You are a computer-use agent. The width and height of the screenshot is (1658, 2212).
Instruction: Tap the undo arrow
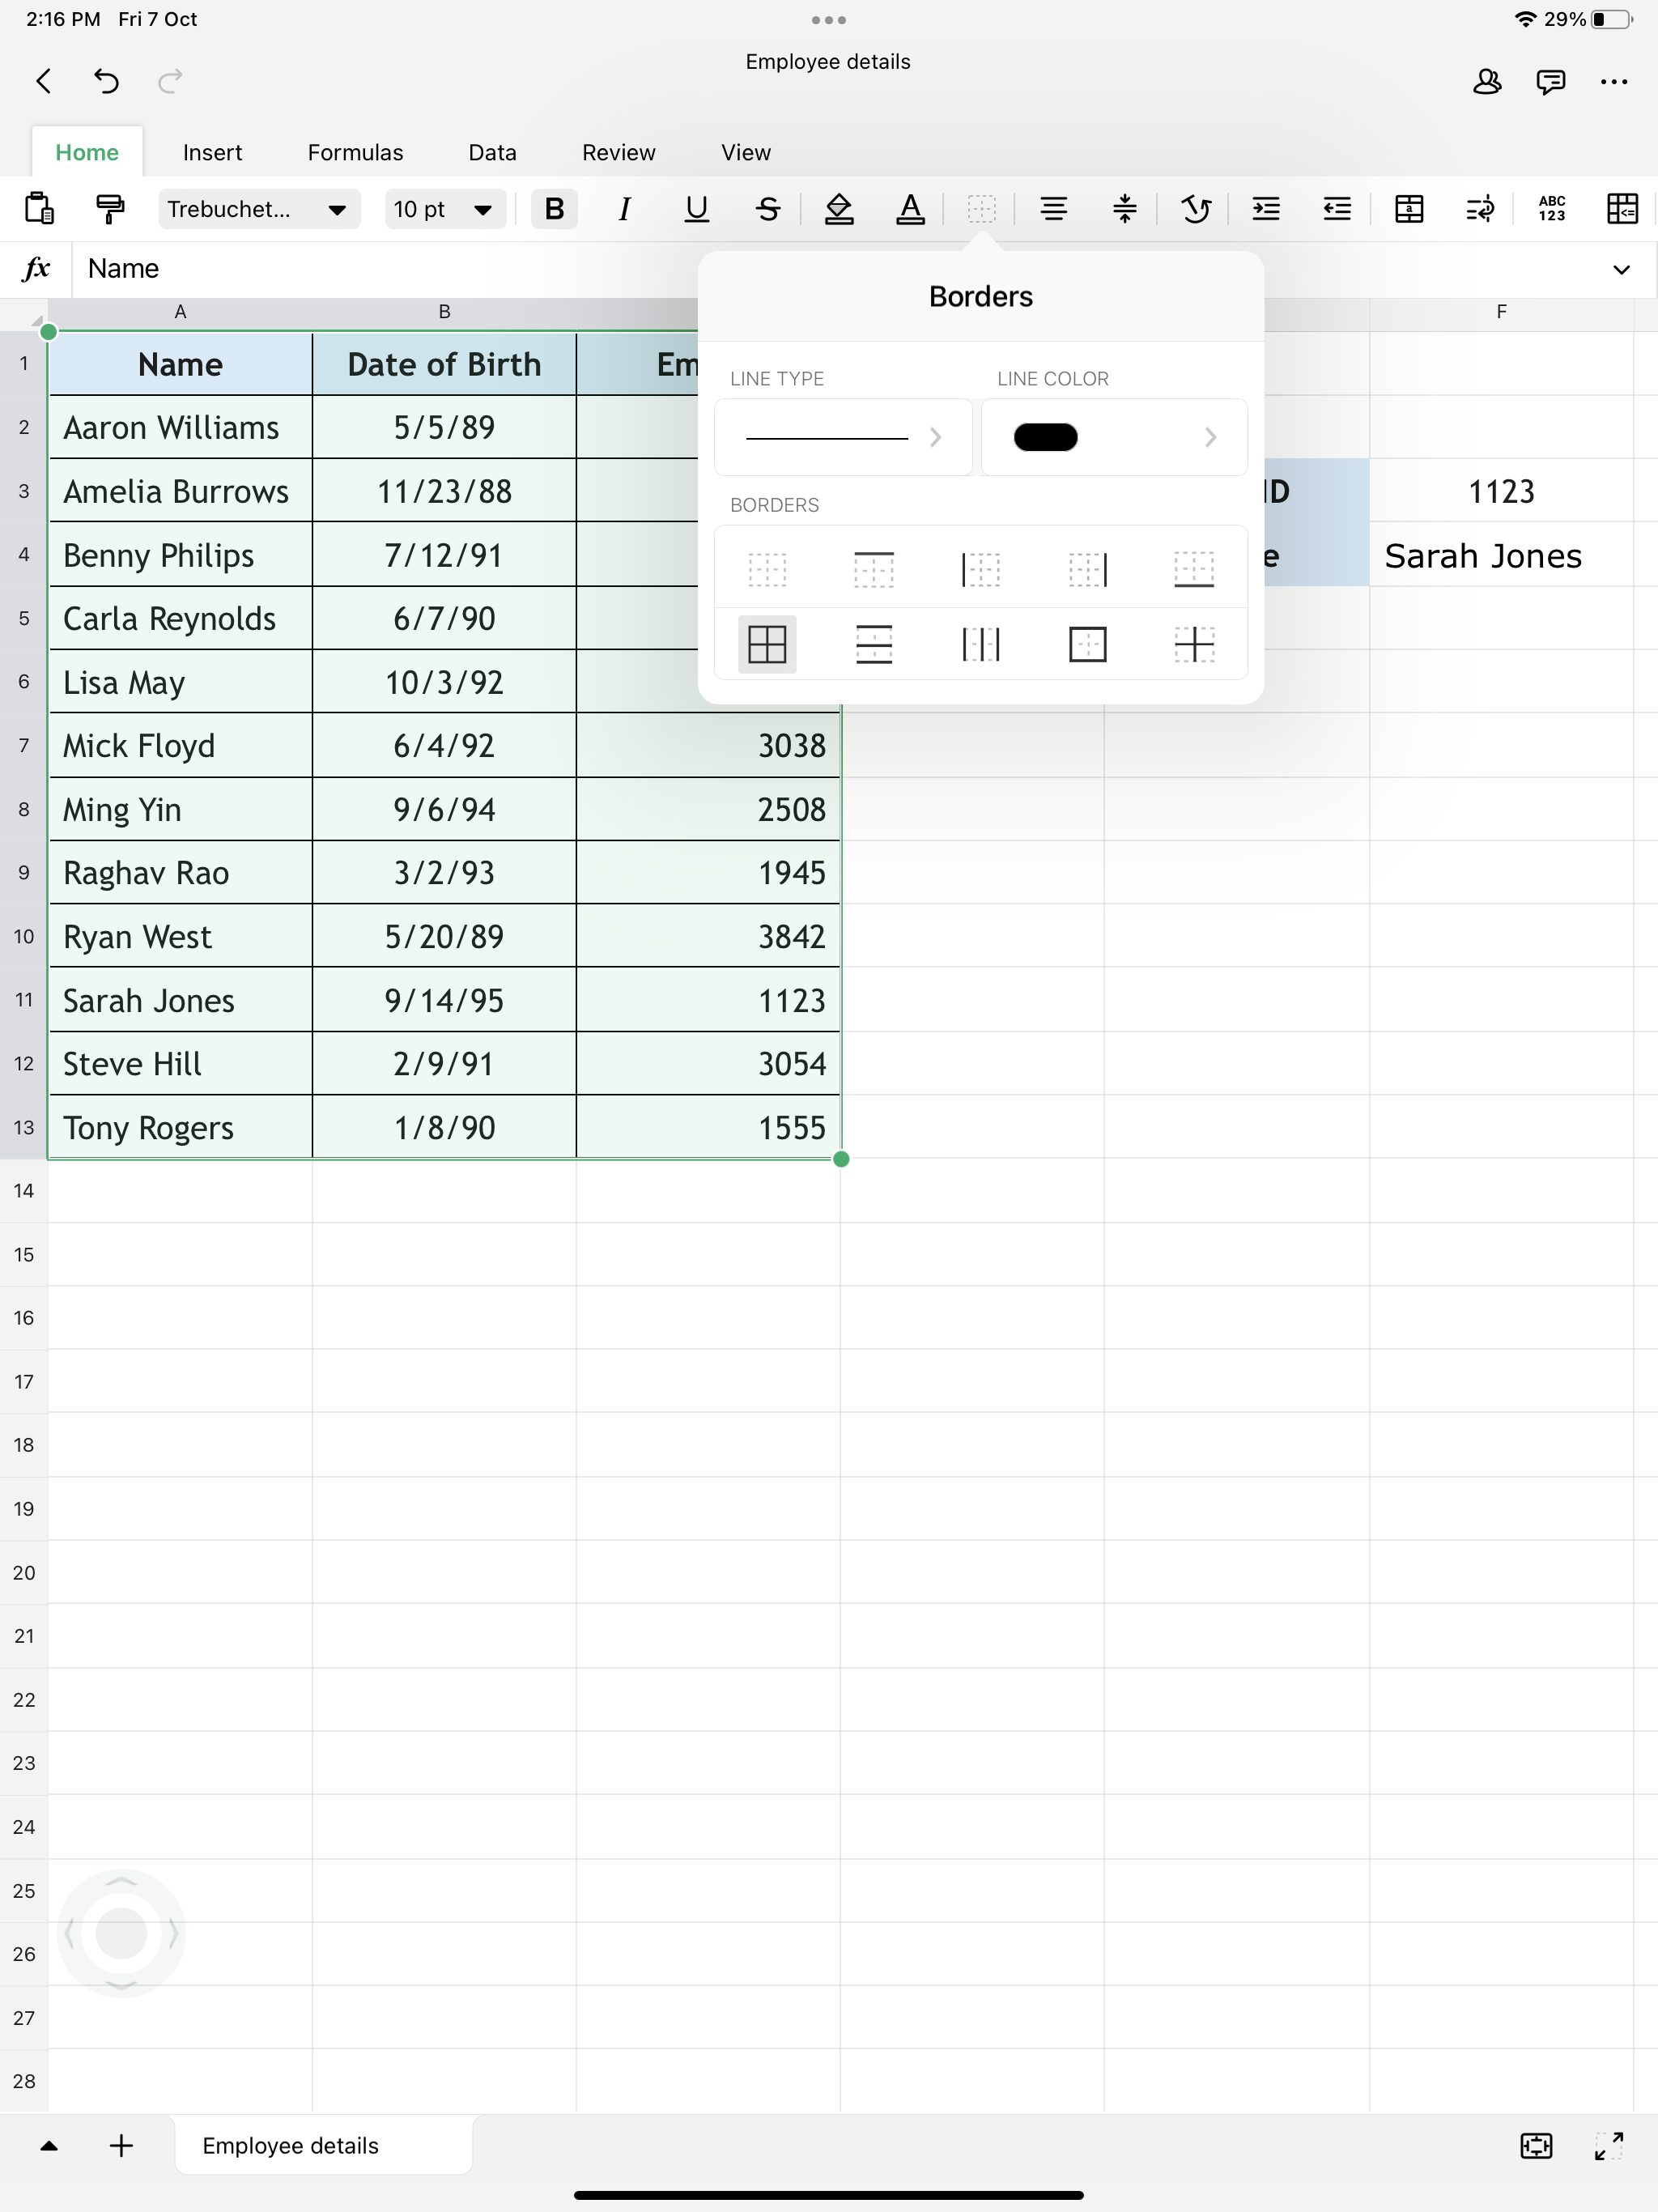pos(106,81)
